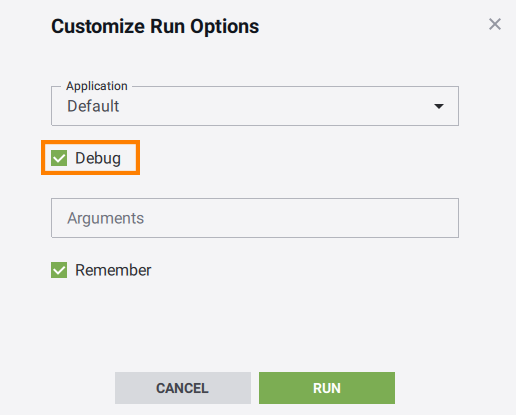Viewport: 516px width, 415px height.
Task: Click the green RUN button
Action: coord(327,388)
